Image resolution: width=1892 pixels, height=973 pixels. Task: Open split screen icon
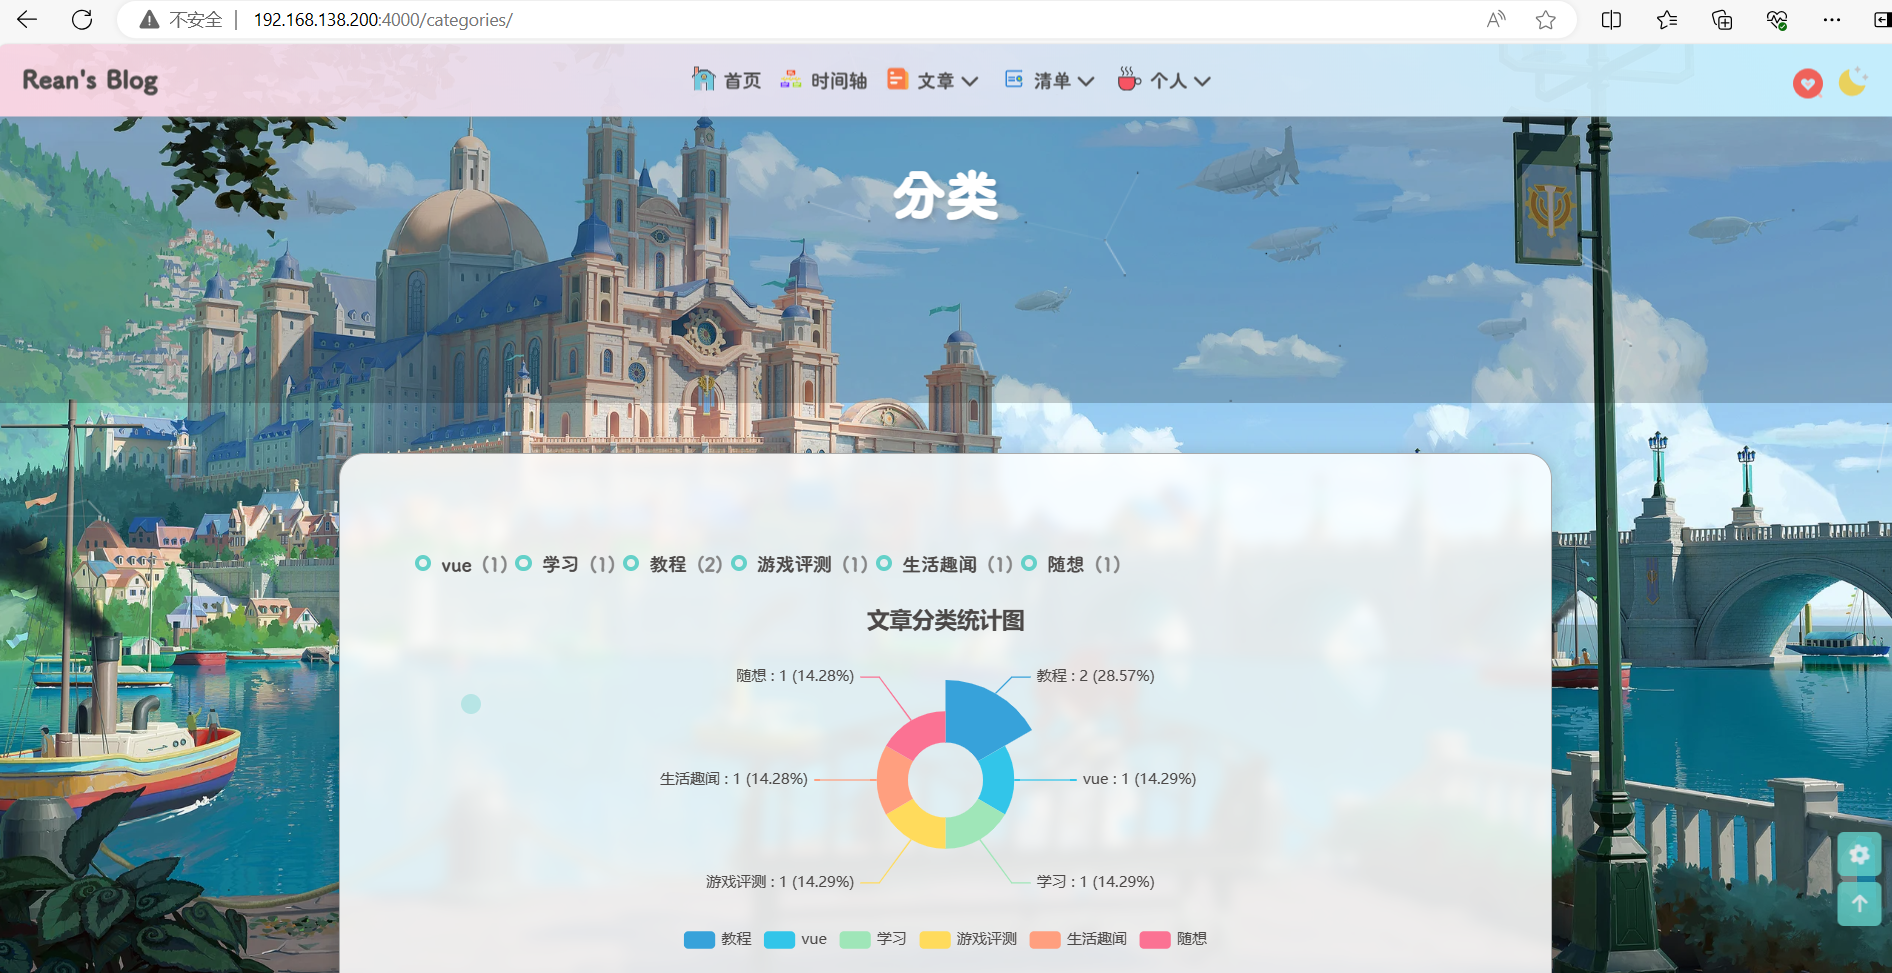1611,20
